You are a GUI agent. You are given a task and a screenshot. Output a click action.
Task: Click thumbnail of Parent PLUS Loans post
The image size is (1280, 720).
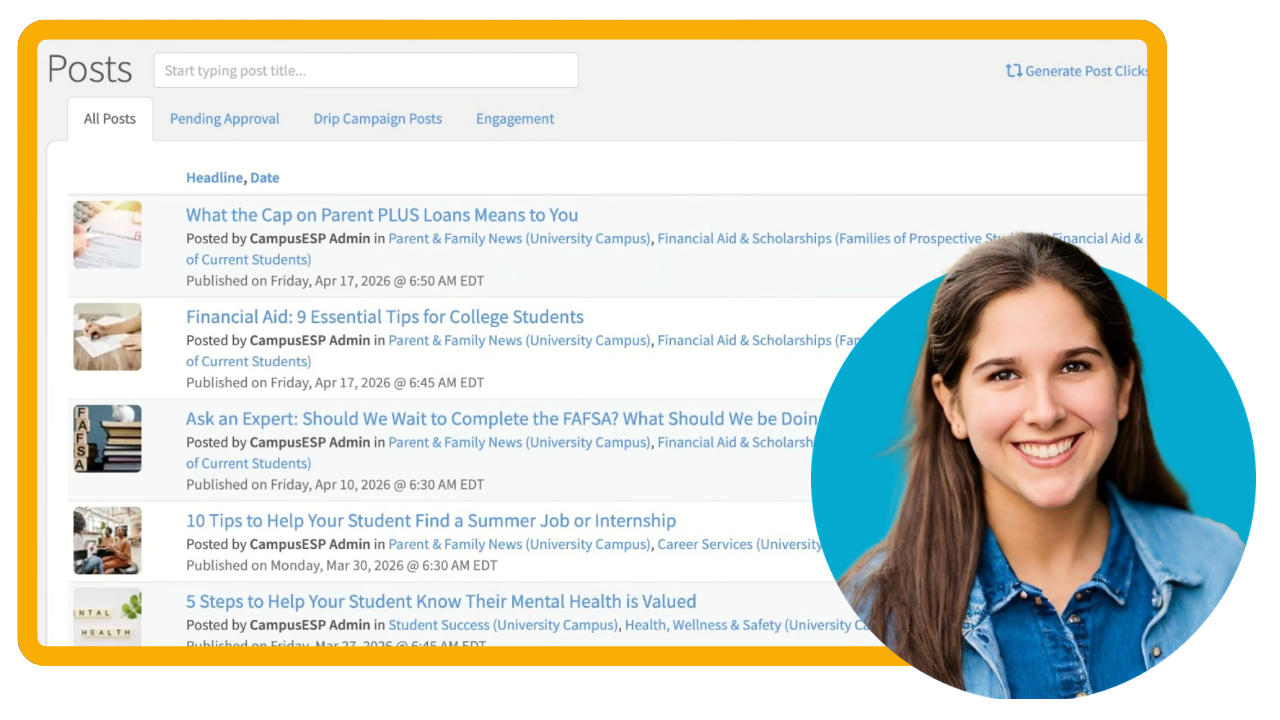point(107,235)
